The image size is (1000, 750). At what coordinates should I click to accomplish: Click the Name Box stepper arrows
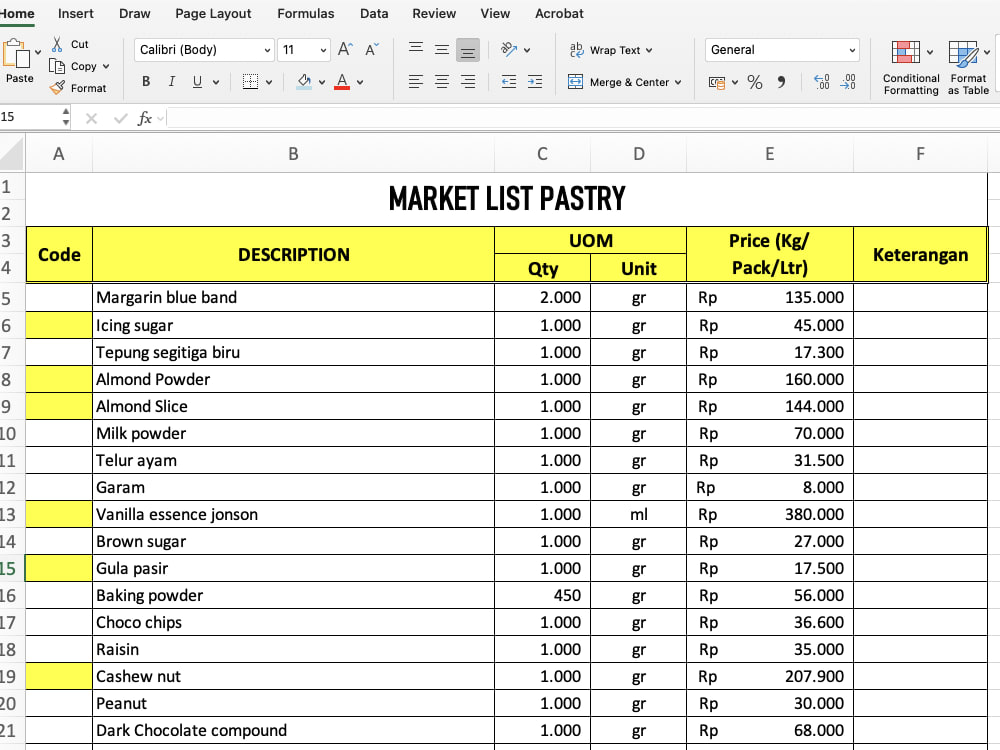[x=66, y=117]
